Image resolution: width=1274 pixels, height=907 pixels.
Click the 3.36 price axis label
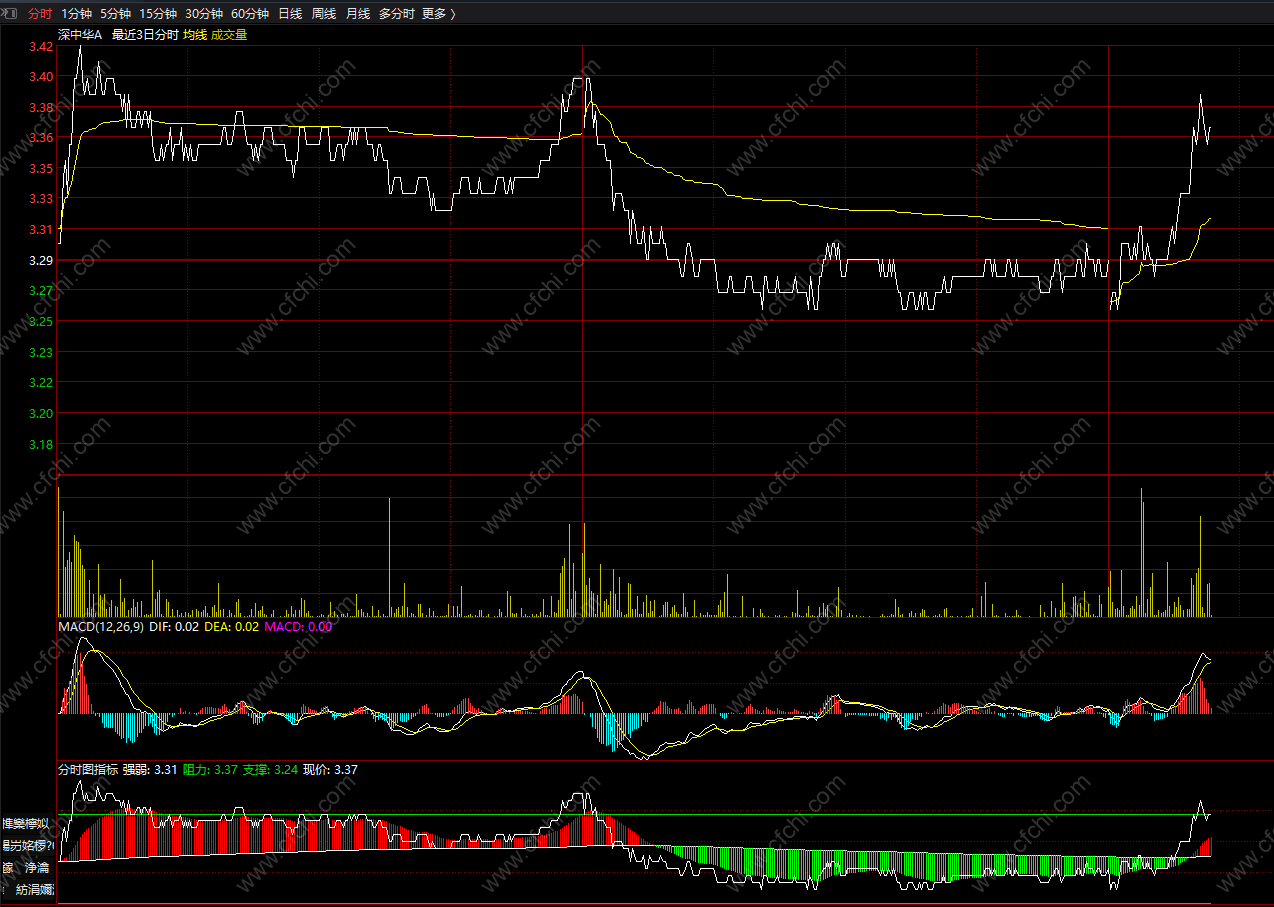[x=41, y=138]
